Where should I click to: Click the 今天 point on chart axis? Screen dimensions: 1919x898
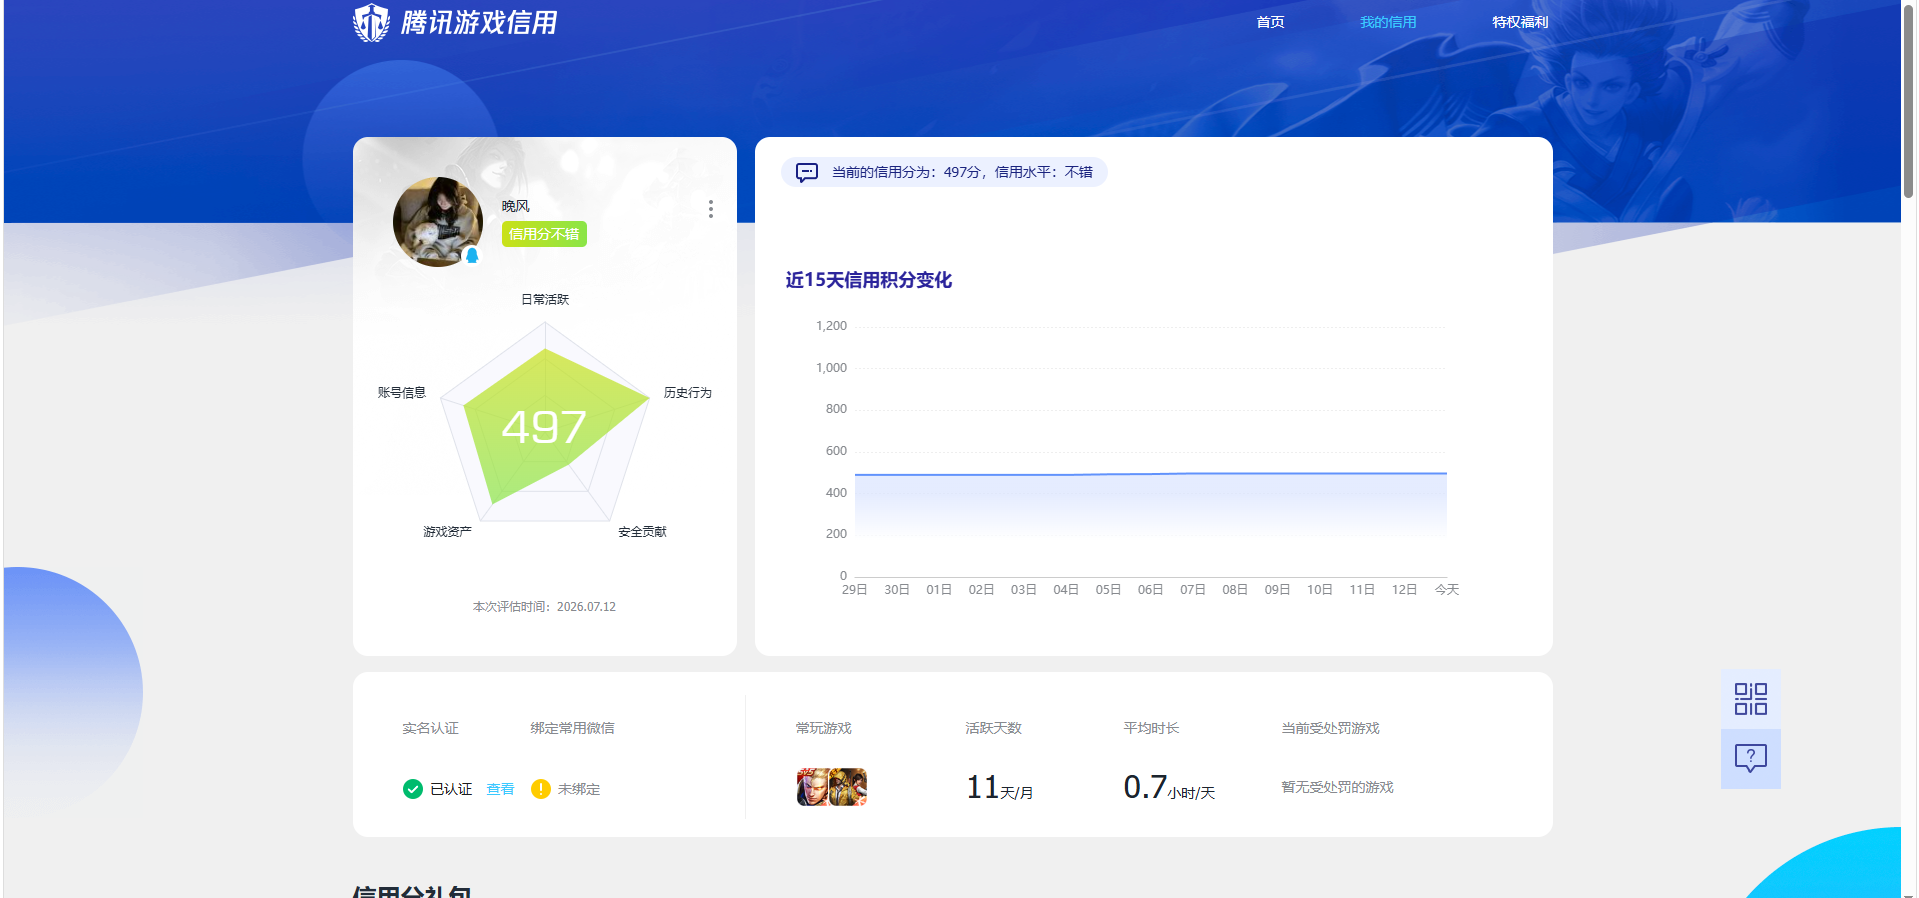click(x=1447, y=589)
